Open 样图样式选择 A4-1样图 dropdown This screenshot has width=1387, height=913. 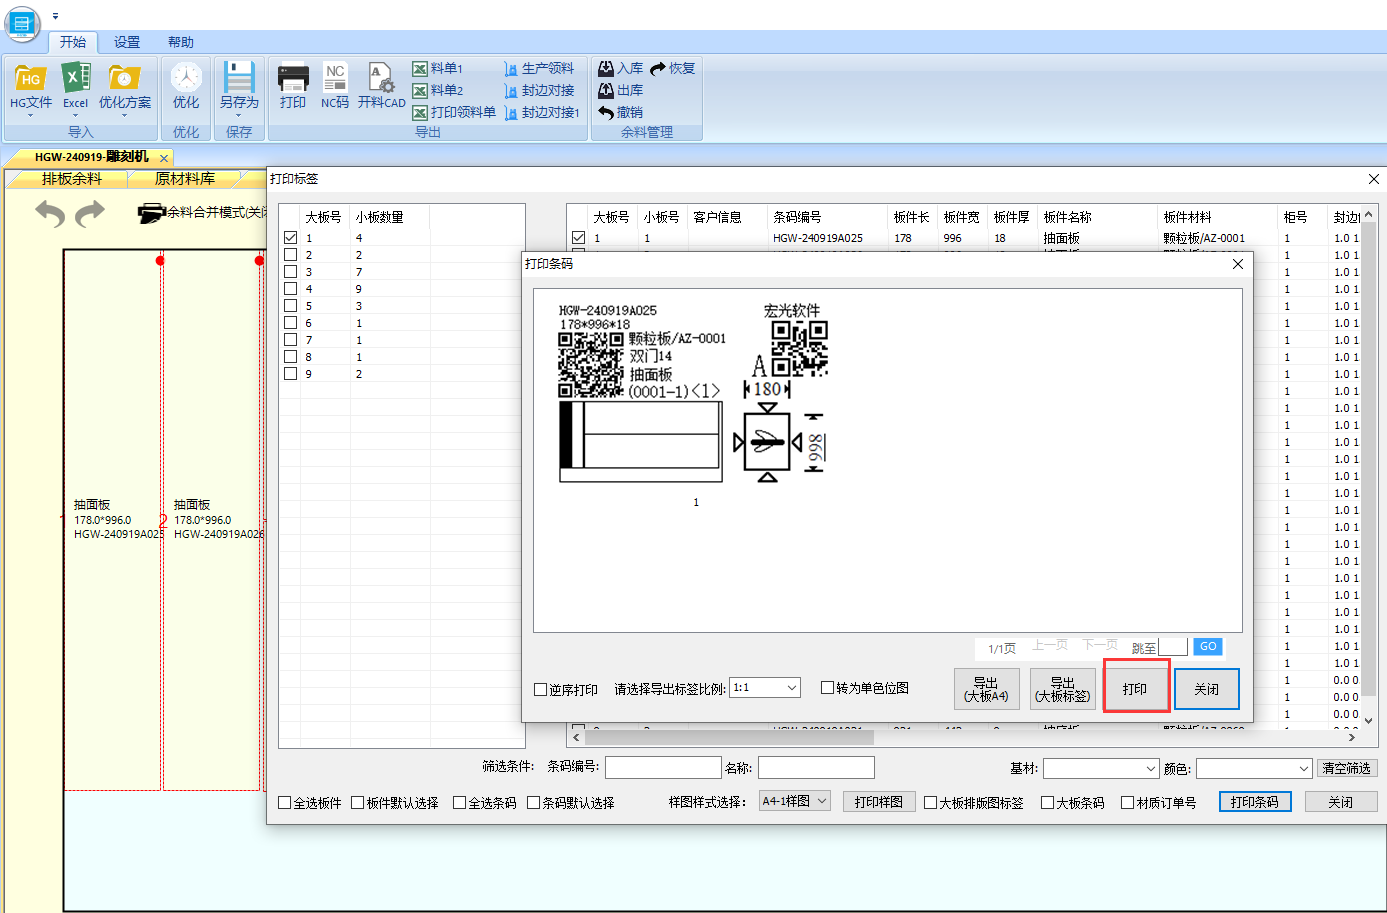coord(794,801)
